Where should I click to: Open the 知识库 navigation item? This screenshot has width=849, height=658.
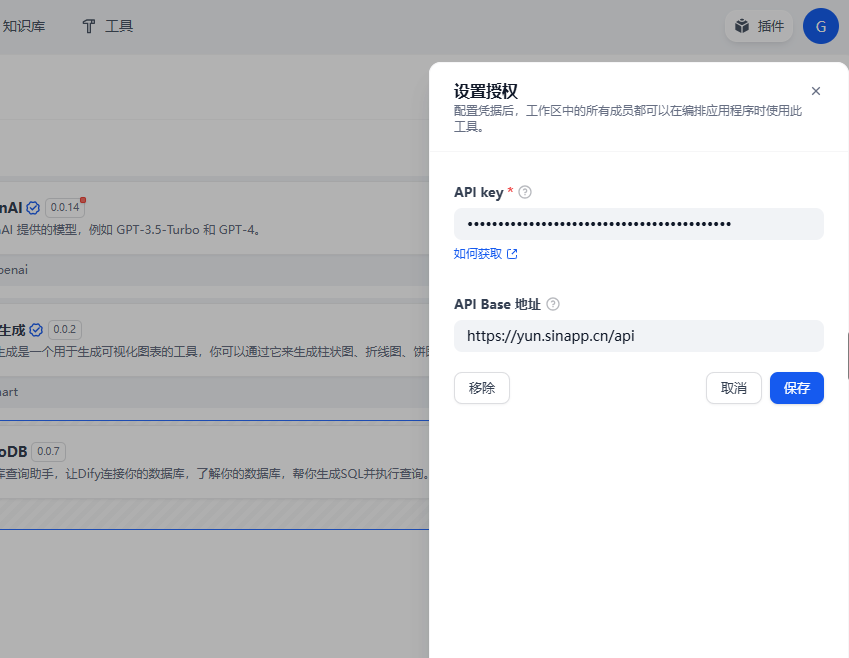(24, 26)
